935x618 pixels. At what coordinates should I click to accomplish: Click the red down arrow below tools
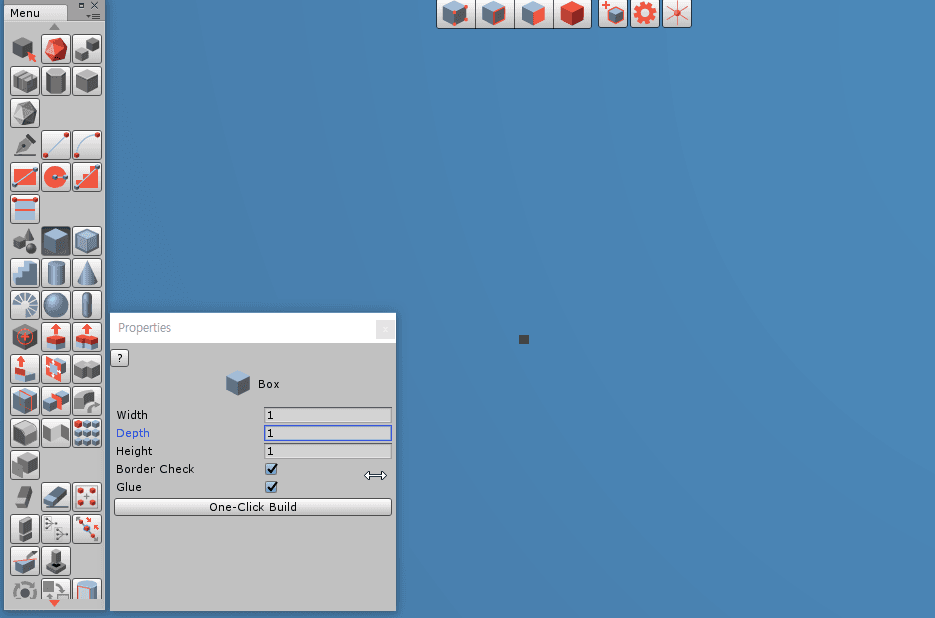click(54, 603)
